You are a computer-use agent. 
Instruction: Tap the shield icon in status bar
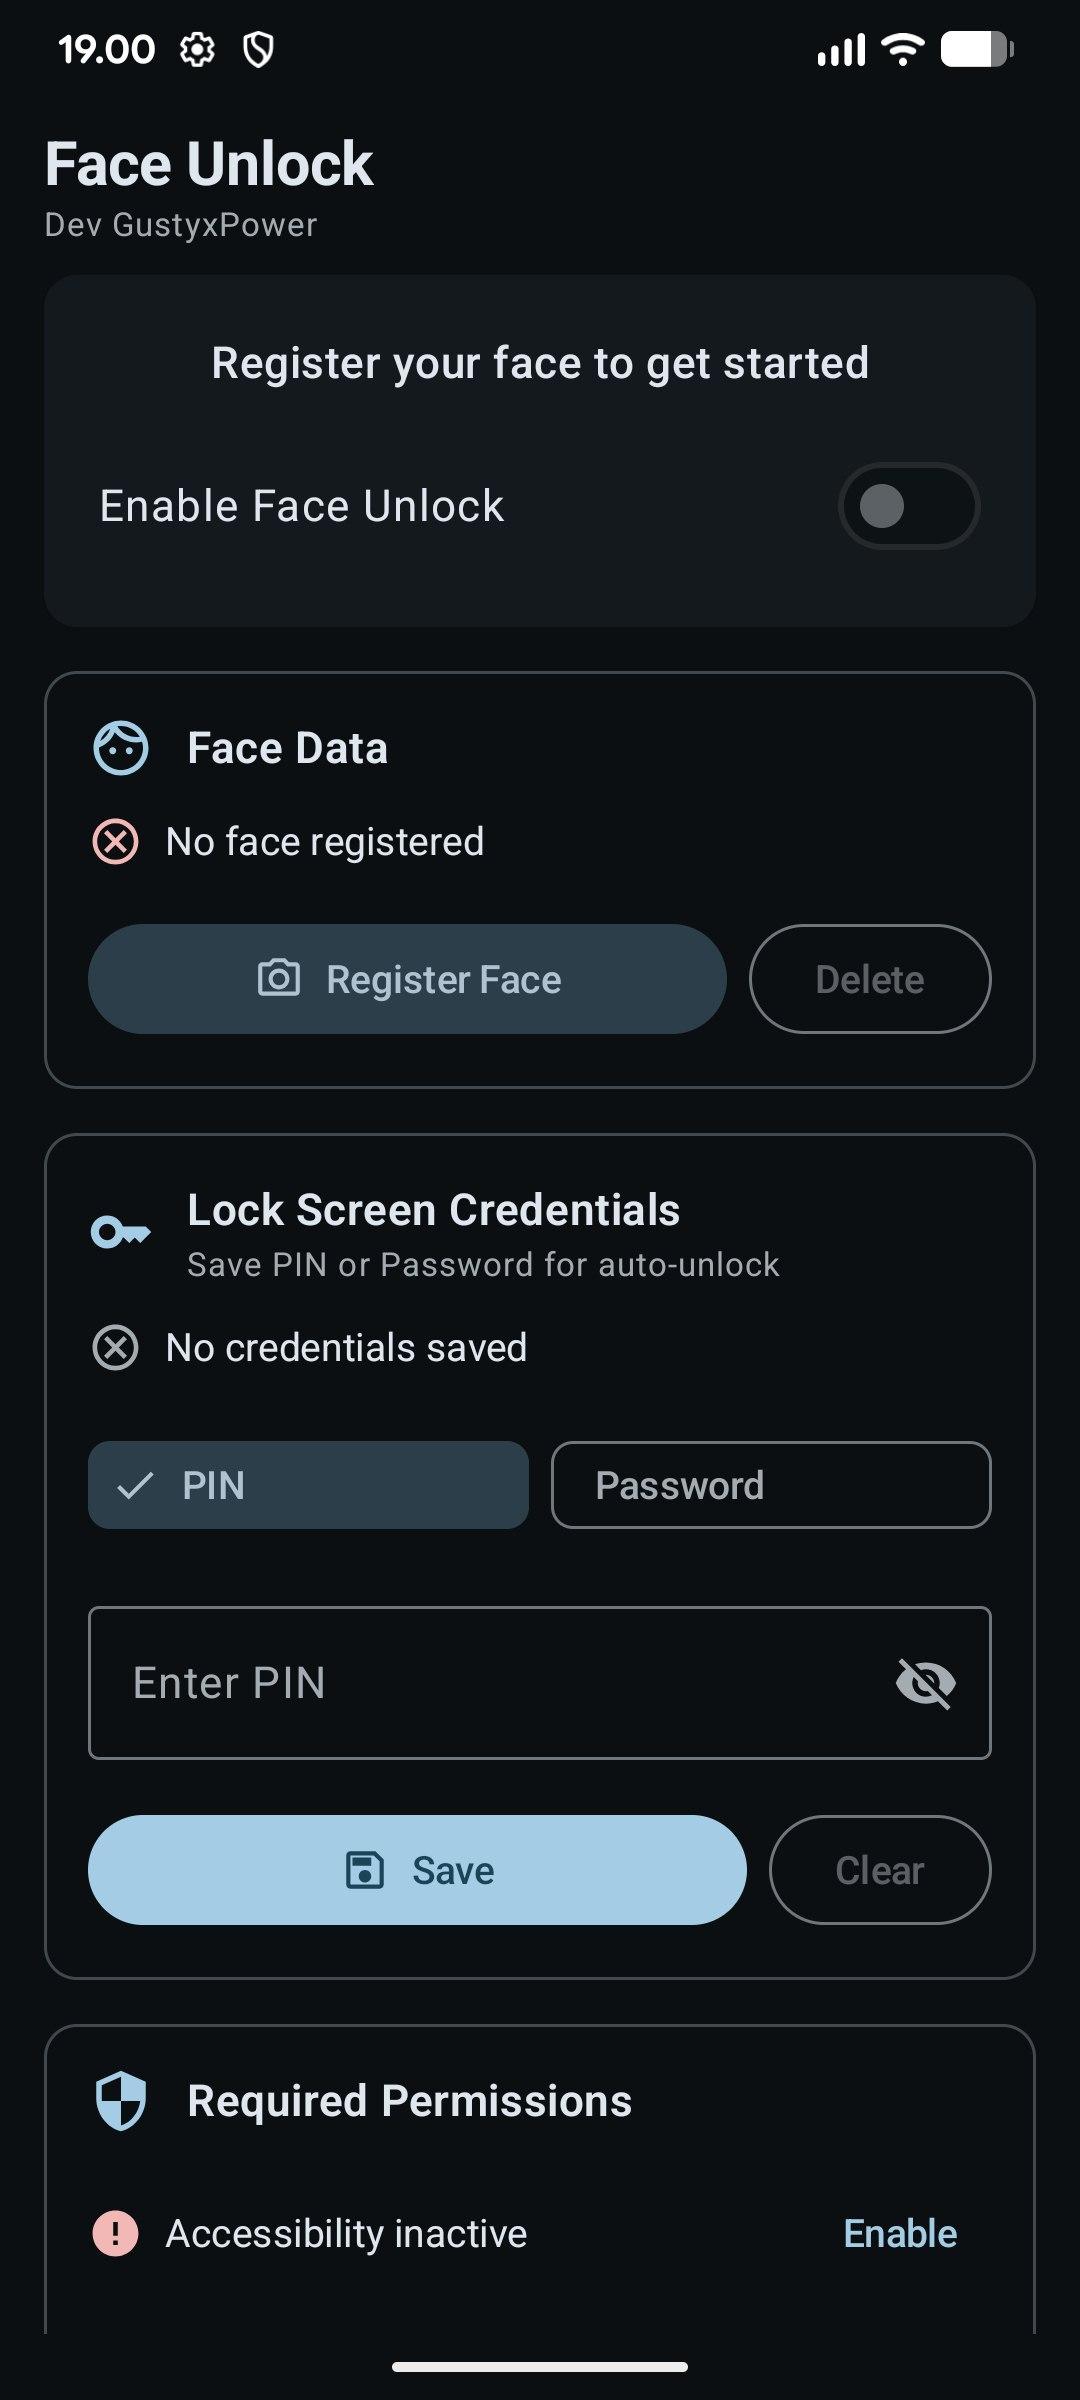pyautogui.click(x=258, y=49)
